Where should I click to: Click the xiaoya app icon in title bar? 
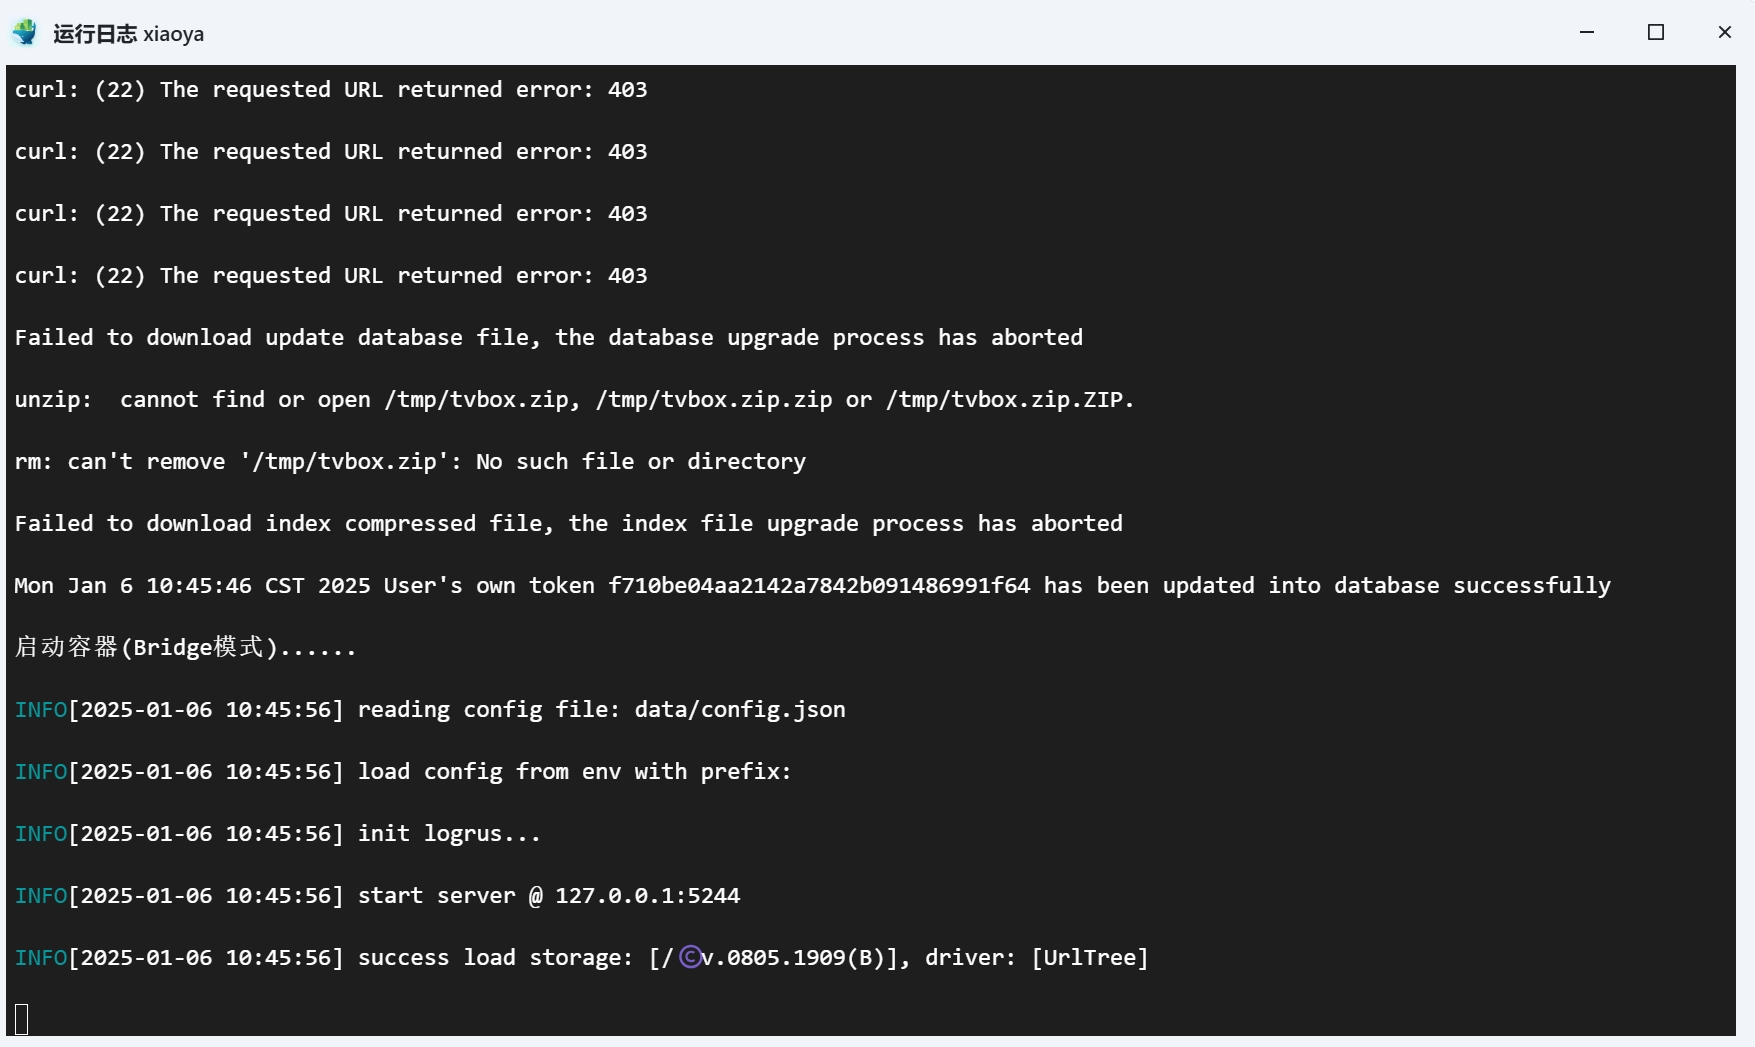click(x=25, y=33)
